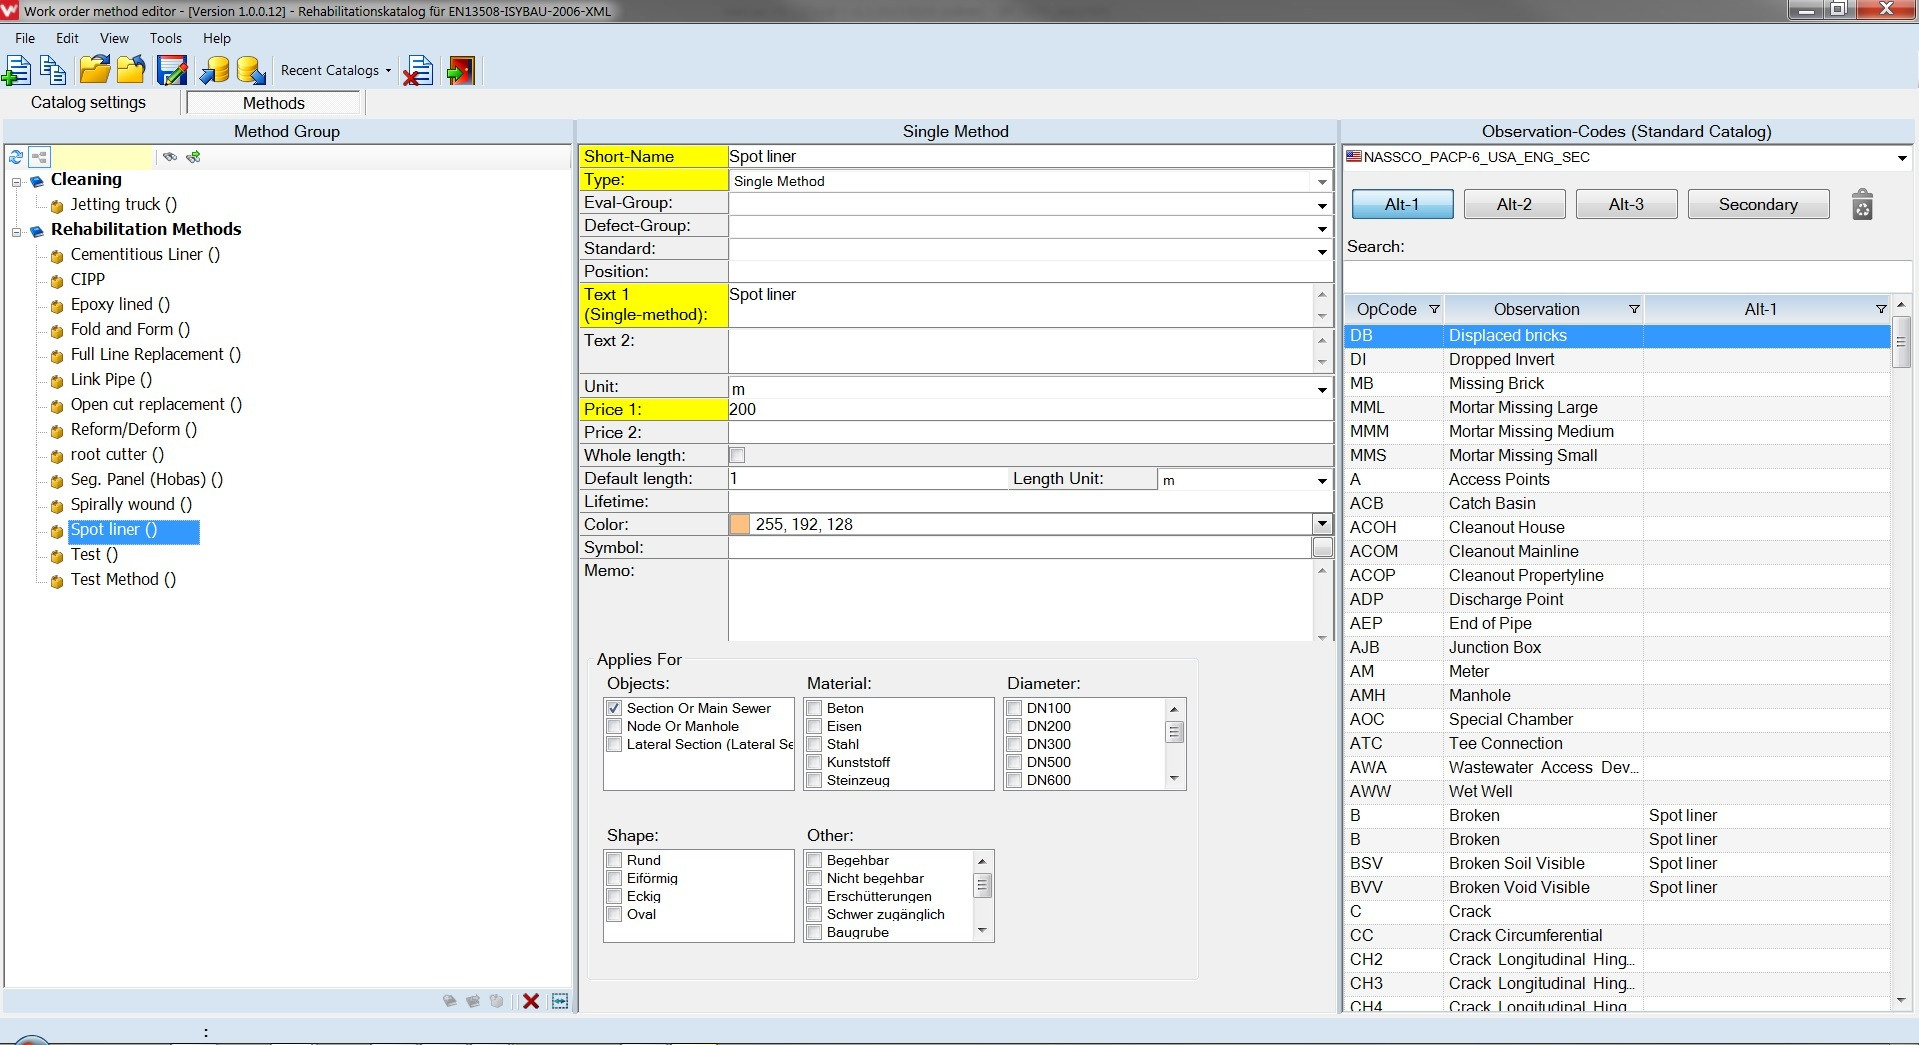Viewport: 1919px width, 1045px height.
Task: Click the Alt-2 button
Action: pos(1513,205)
